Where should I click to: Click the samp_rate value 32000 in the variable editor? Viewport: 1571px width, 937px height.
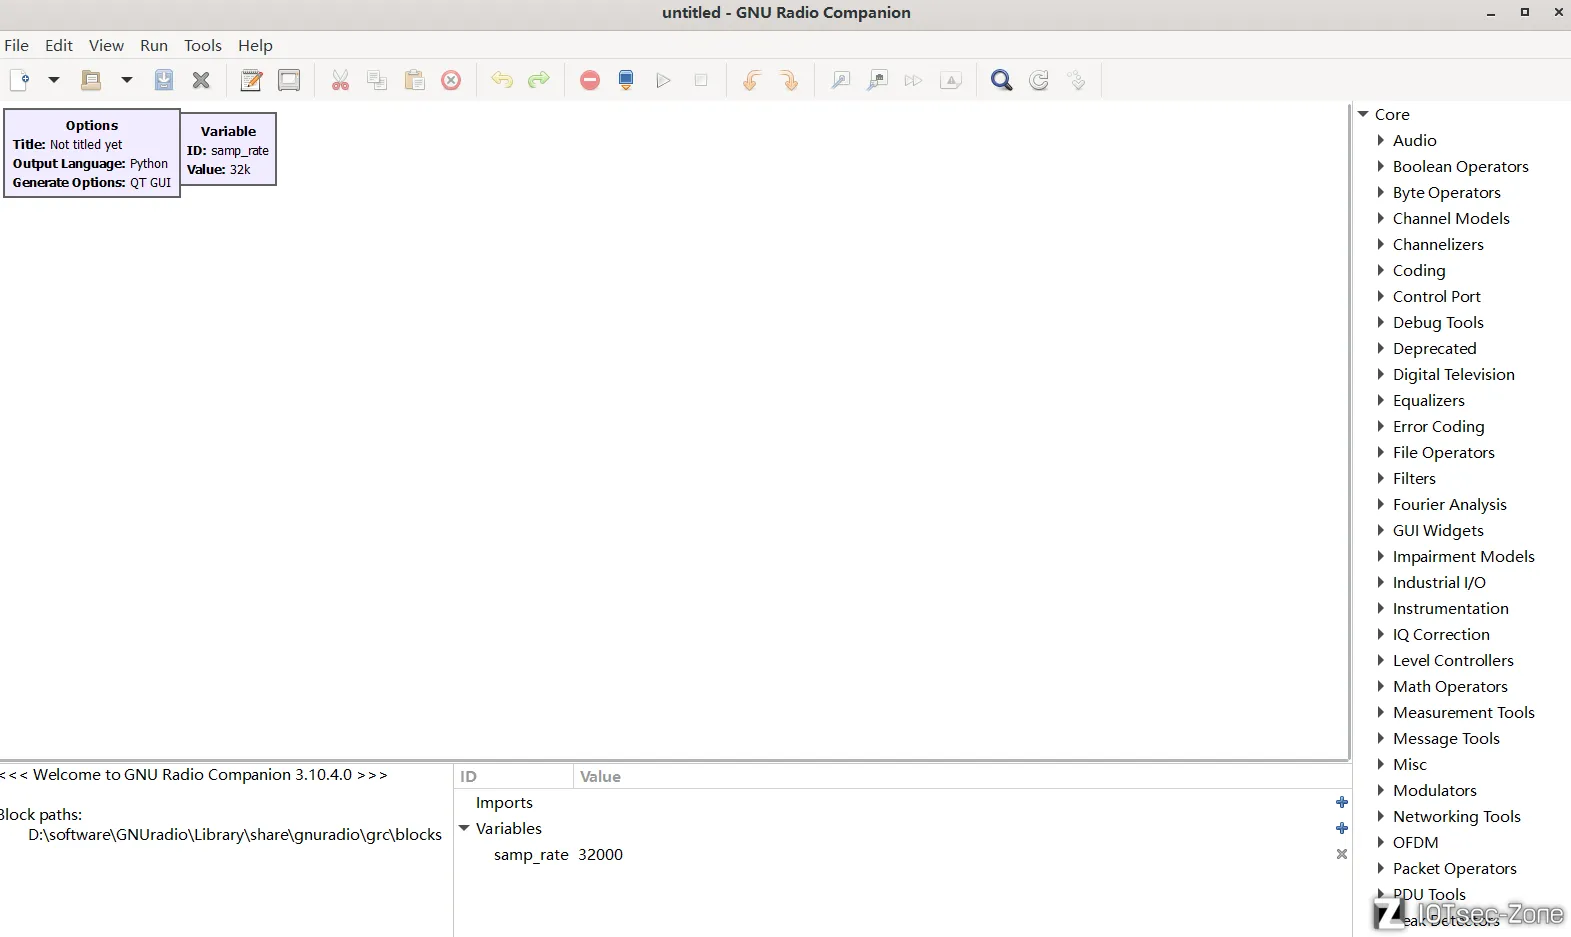point(600,854)
